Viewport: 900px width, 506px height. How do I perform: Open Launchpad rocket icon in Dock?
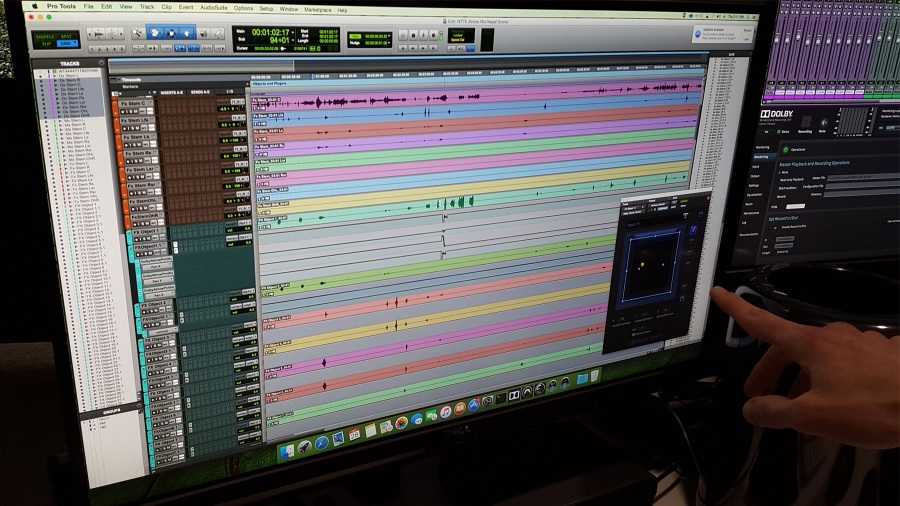click(305, 447)
